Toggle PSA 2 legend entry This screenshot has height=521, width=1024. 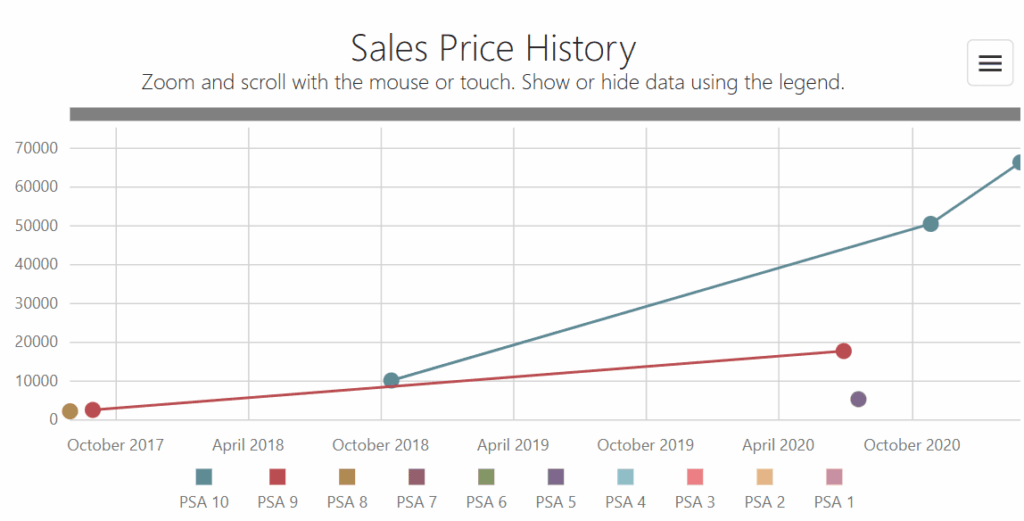pyautogui.click(x=764, y=477)
